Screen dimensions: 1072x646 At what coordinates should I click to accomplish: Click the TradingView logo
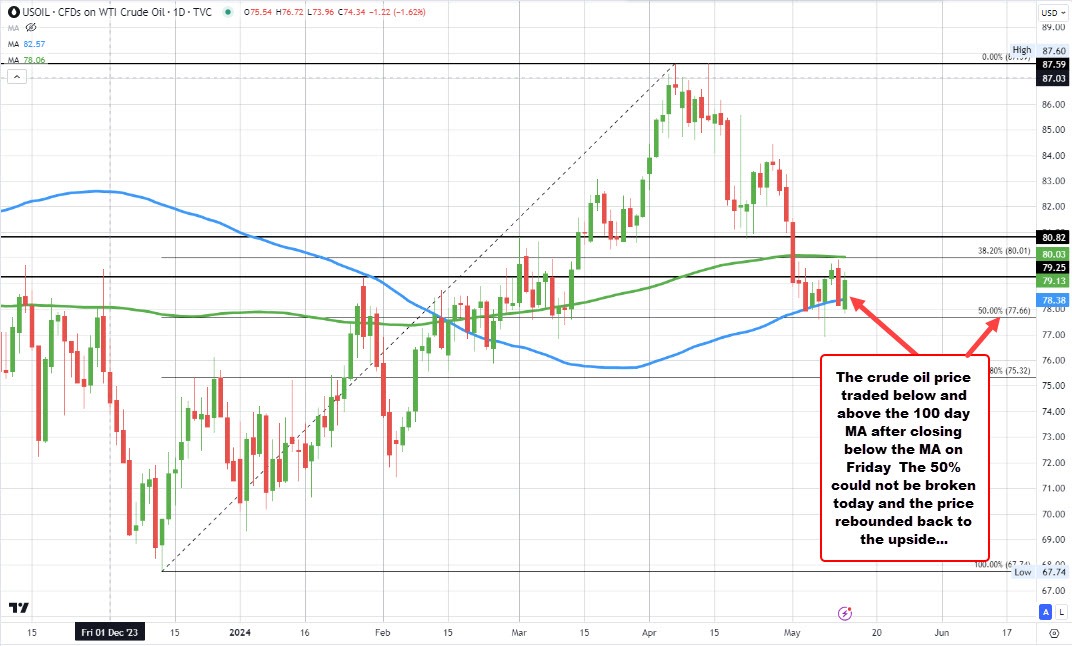pos(18,608)
